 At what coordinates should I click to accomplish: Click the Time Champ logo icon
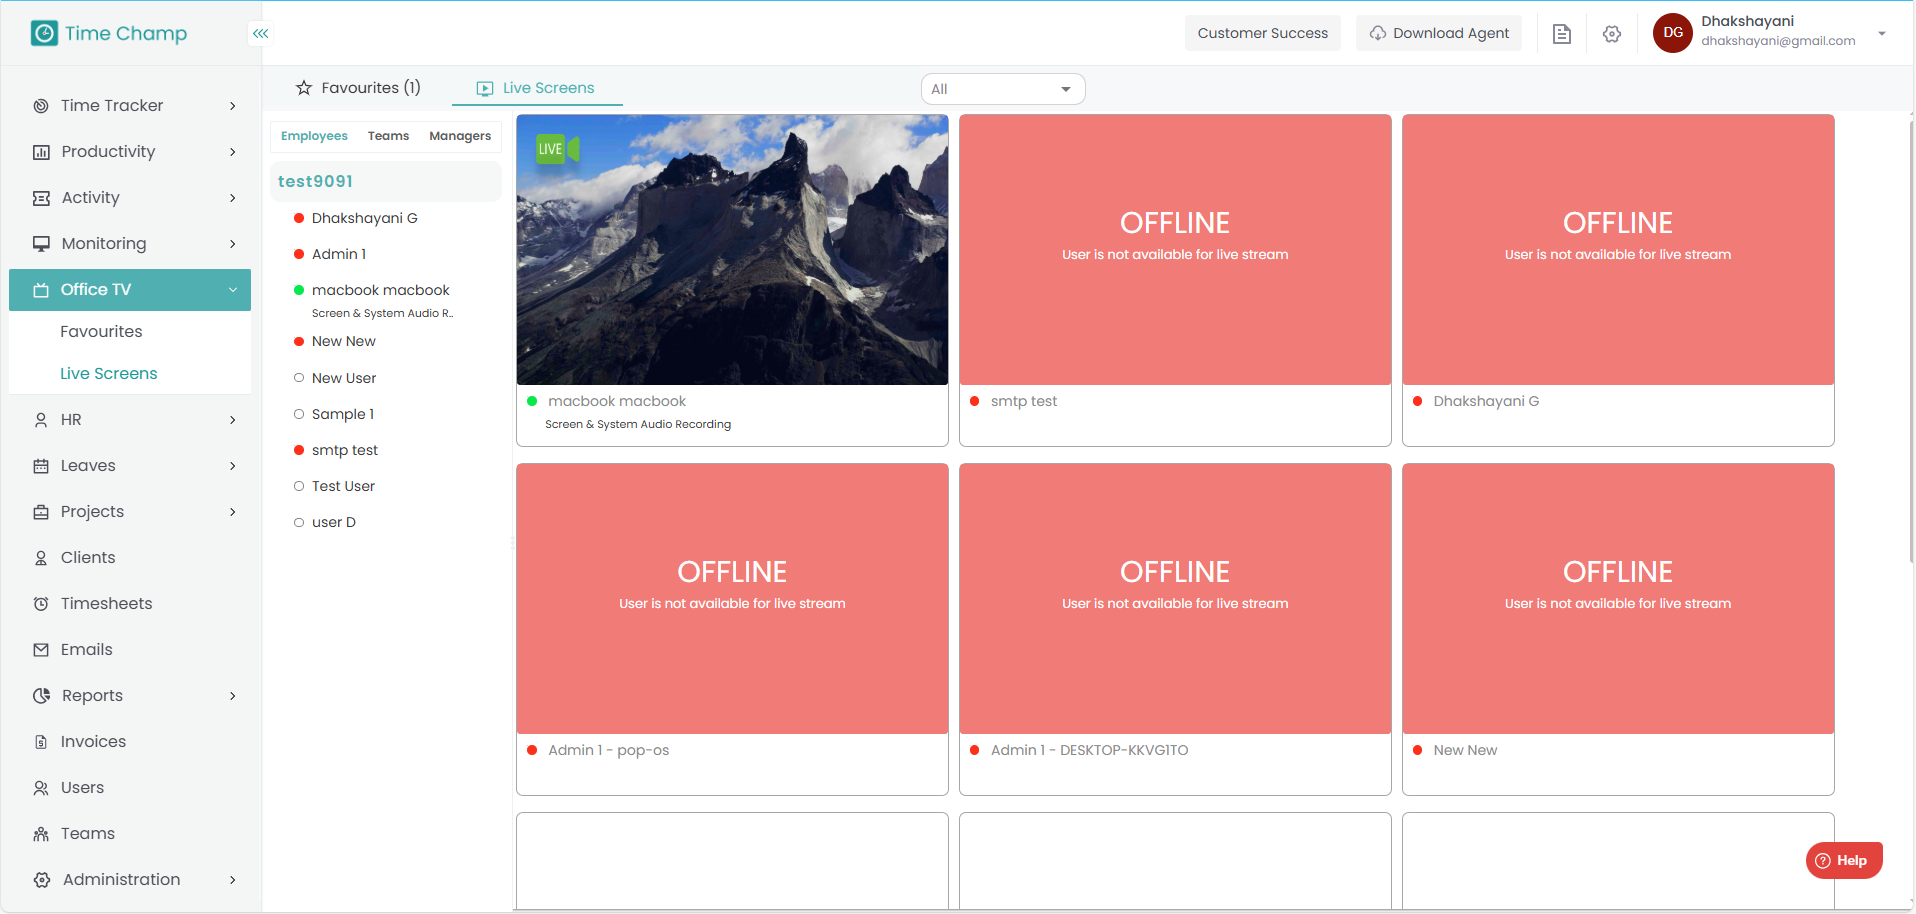44,33
